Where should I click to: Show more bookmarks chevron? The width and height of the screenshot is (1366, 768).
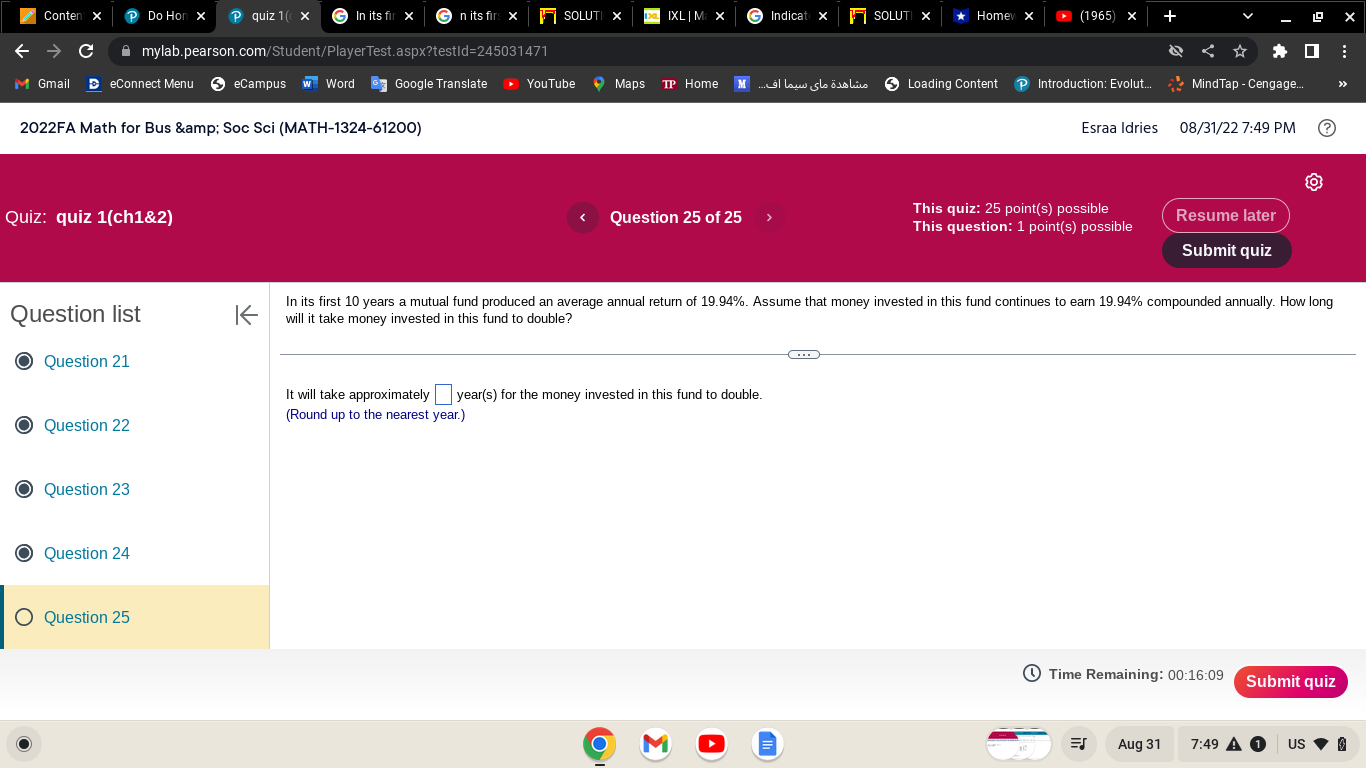[x=1343, y=84]
